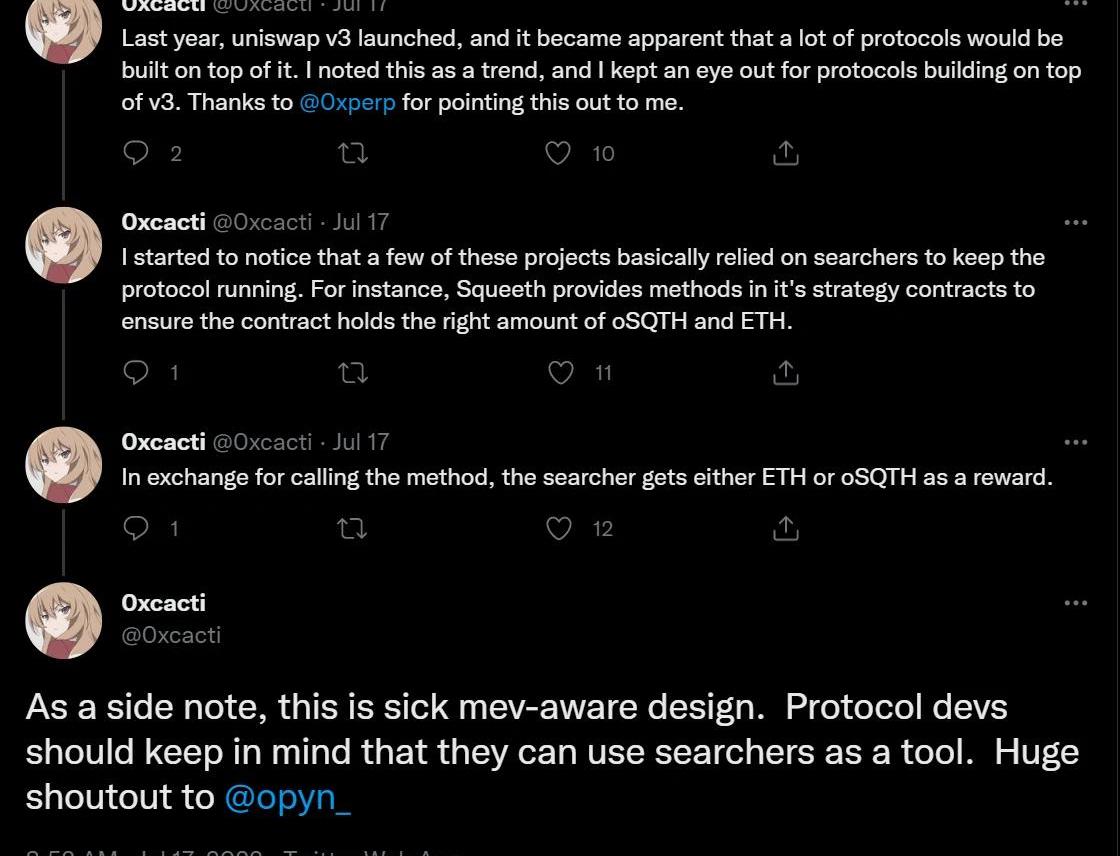Retweet the uniswap v3 launch tweet
The width and height of the screenshot is (1120, 856).
pos(353,153)
